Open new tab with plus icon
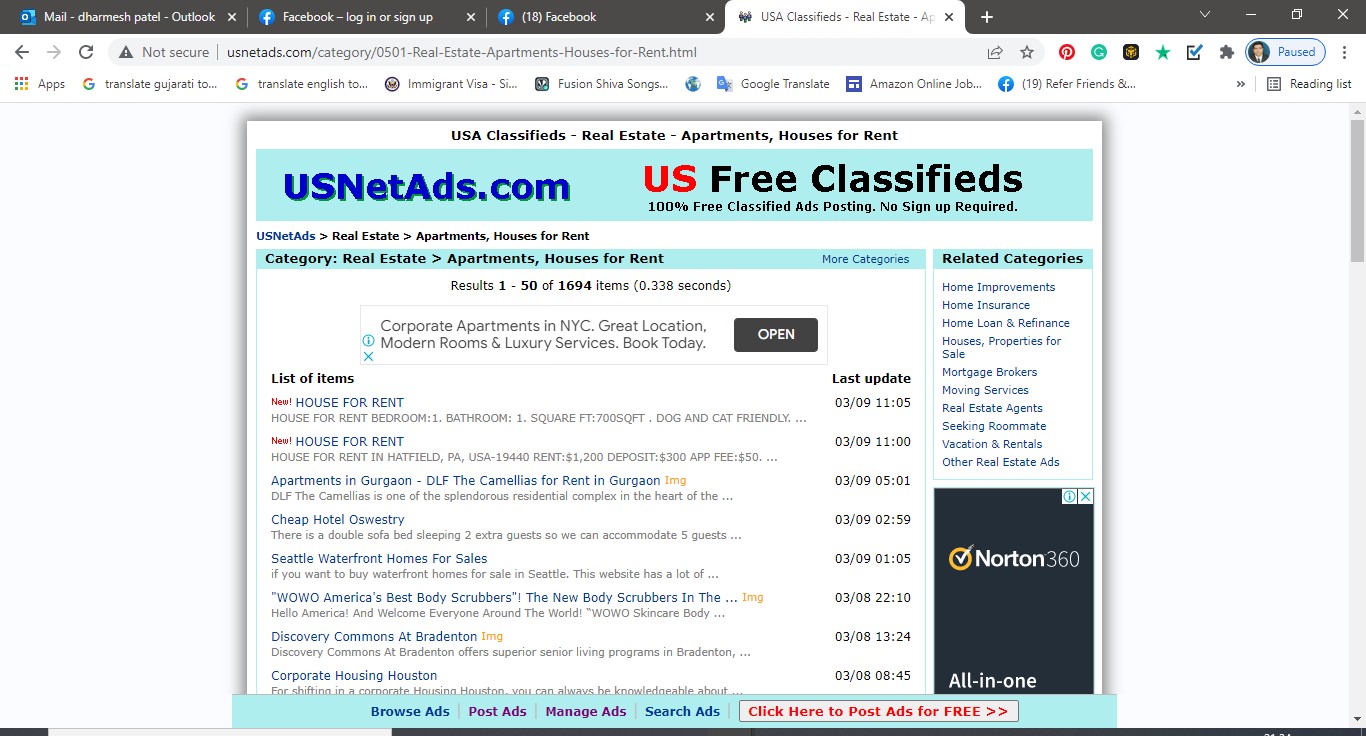 click(987, 17)
